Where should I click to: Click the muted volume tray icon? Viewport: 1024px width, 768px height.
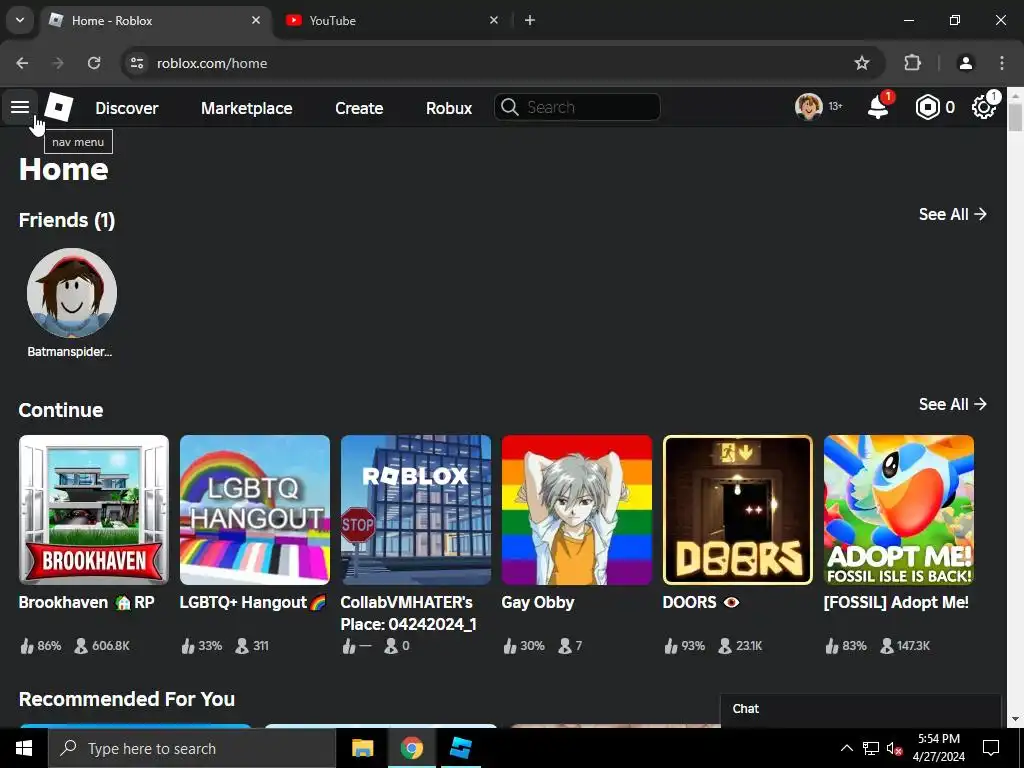point(894,748)
